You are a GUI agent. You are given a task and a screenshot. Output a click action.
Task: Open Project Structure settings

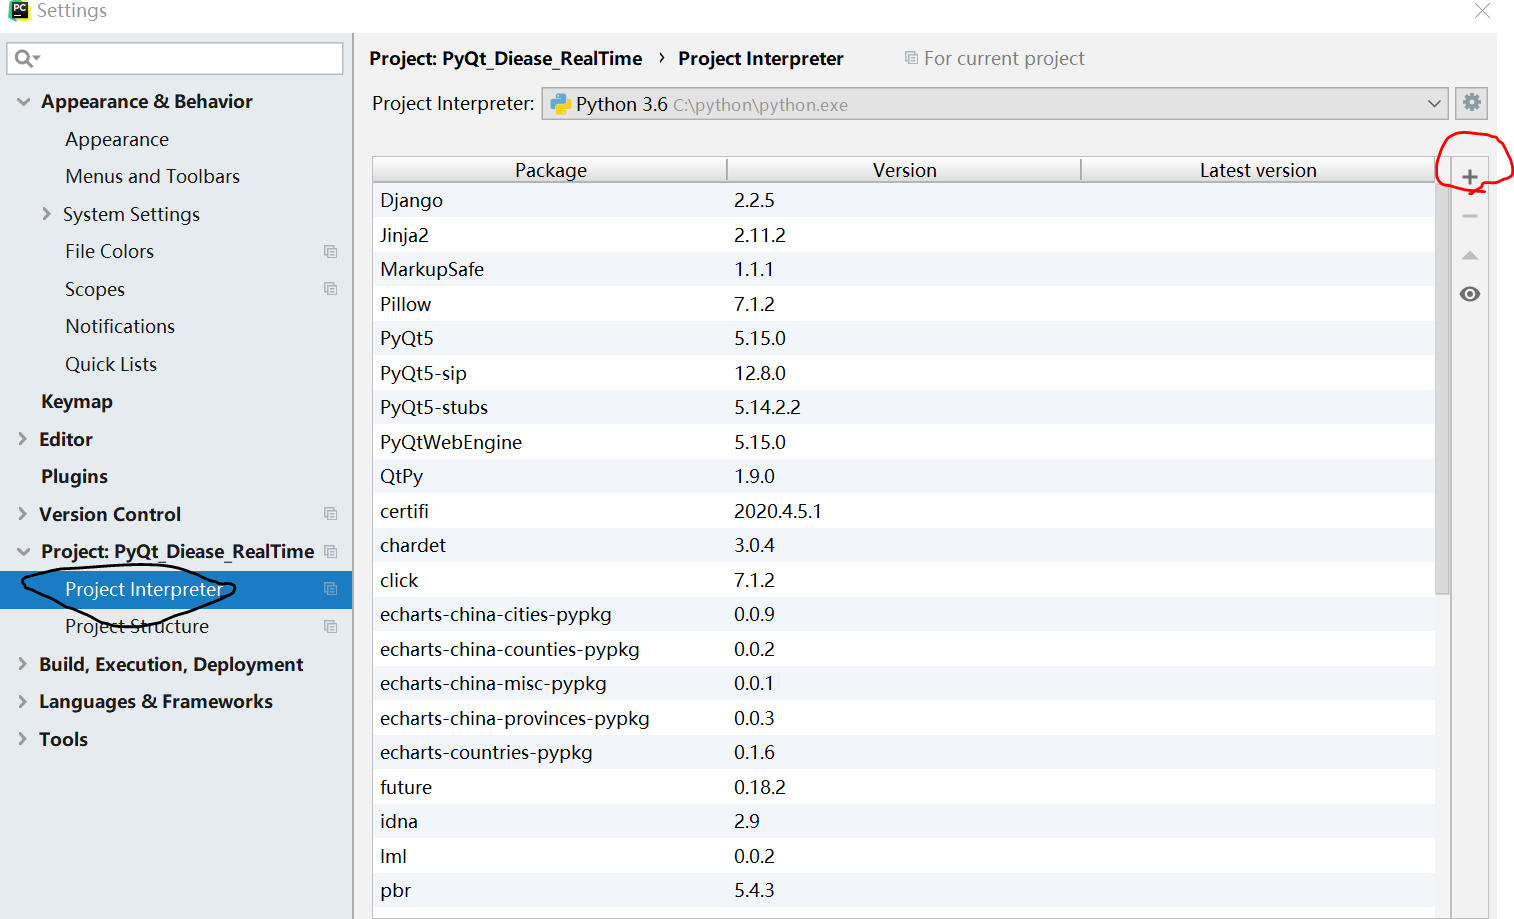(x=136, y=626)
